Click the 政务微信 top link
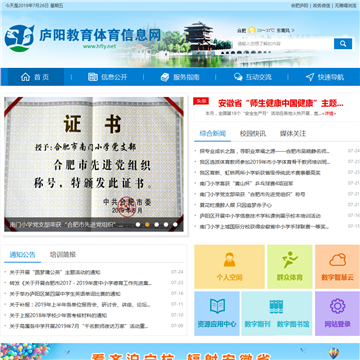Viewport: 360px width, 360px height. (x=321, y=5)
